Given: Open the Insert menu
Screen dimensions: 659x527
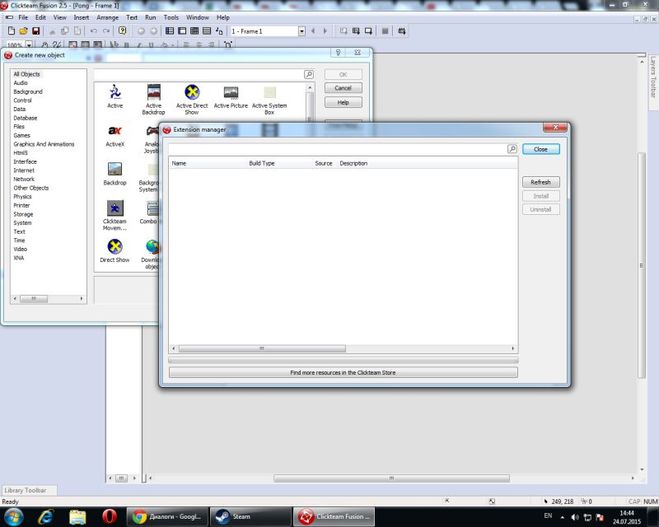Looking at the screenshot, I should point(81,17).
